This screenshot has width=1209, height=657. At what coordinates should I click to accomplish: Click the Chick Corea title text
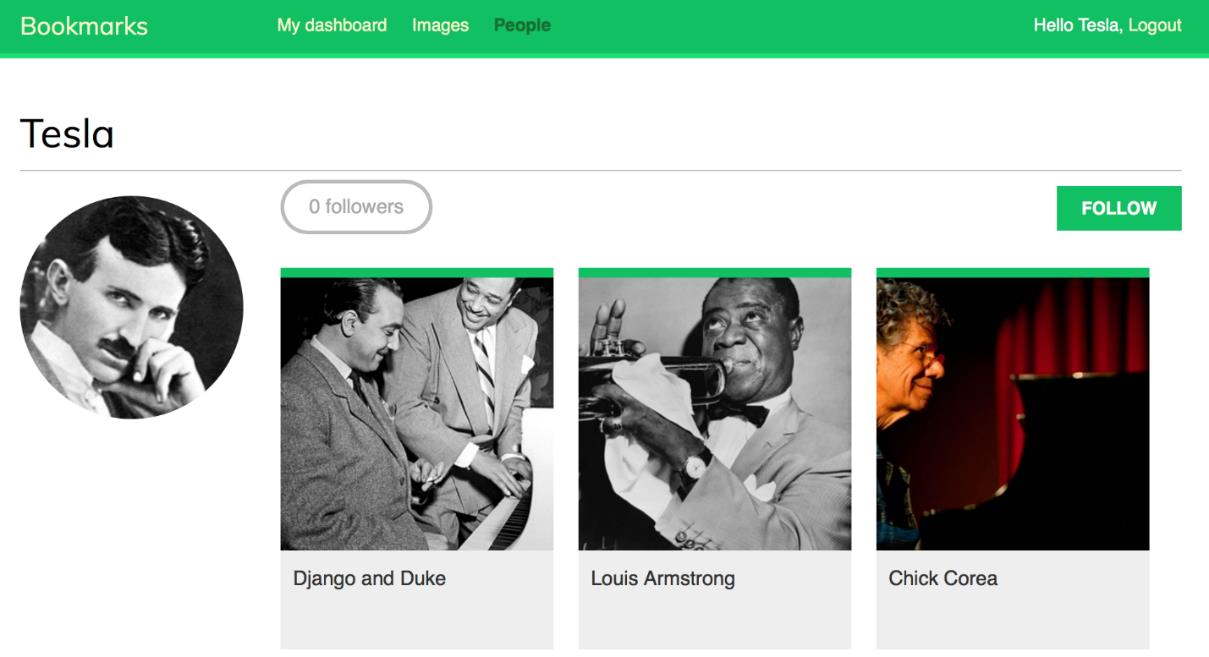click(942, 579)
